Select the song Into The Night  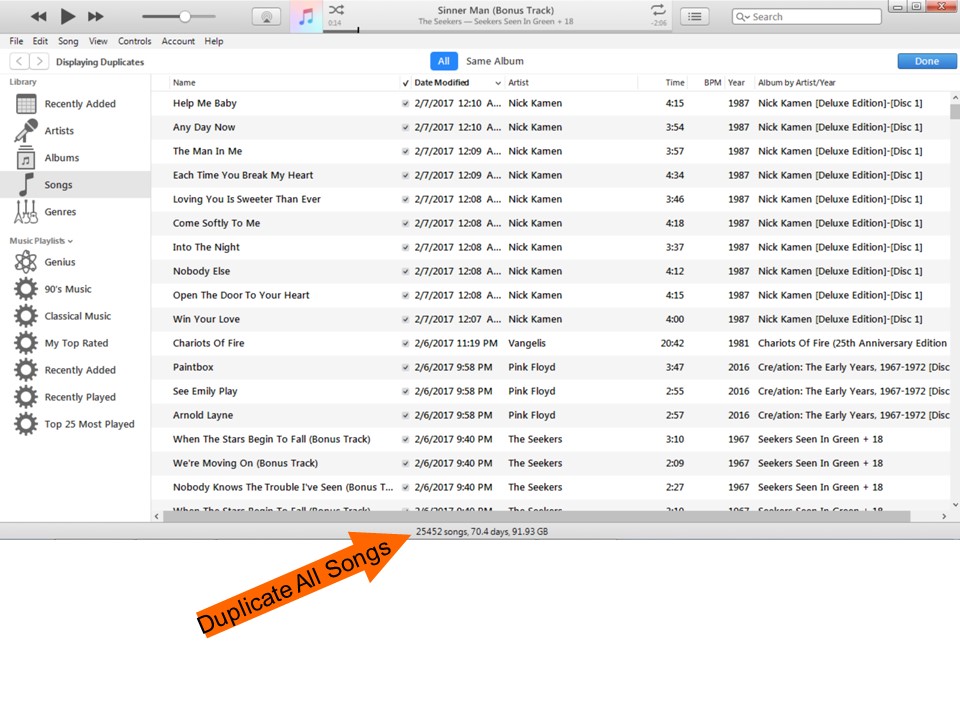tap(206, 247)
